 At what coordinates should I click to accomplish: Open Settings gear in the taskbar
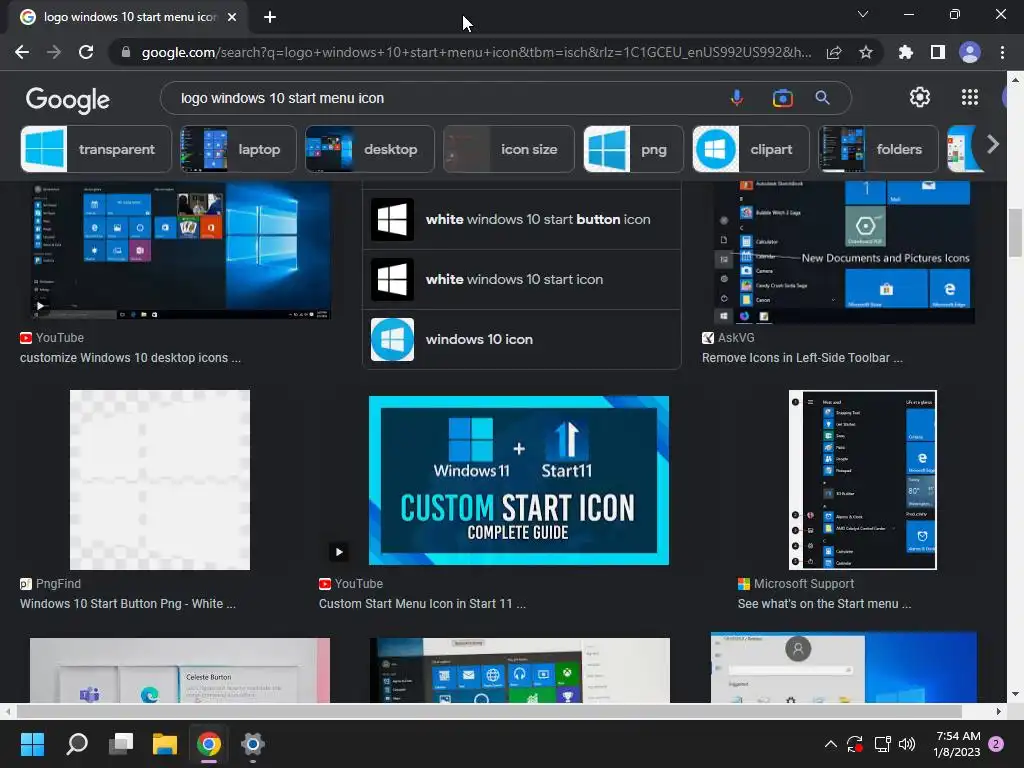[x=252, y=744]
